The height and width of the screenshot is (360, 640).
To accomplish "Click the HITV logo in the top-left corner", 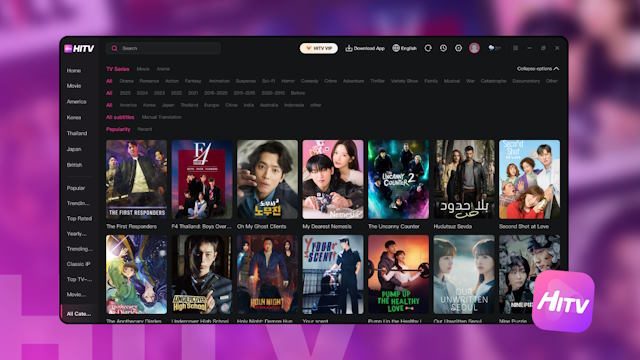I will pyautogui.click(x=79, y=49).
